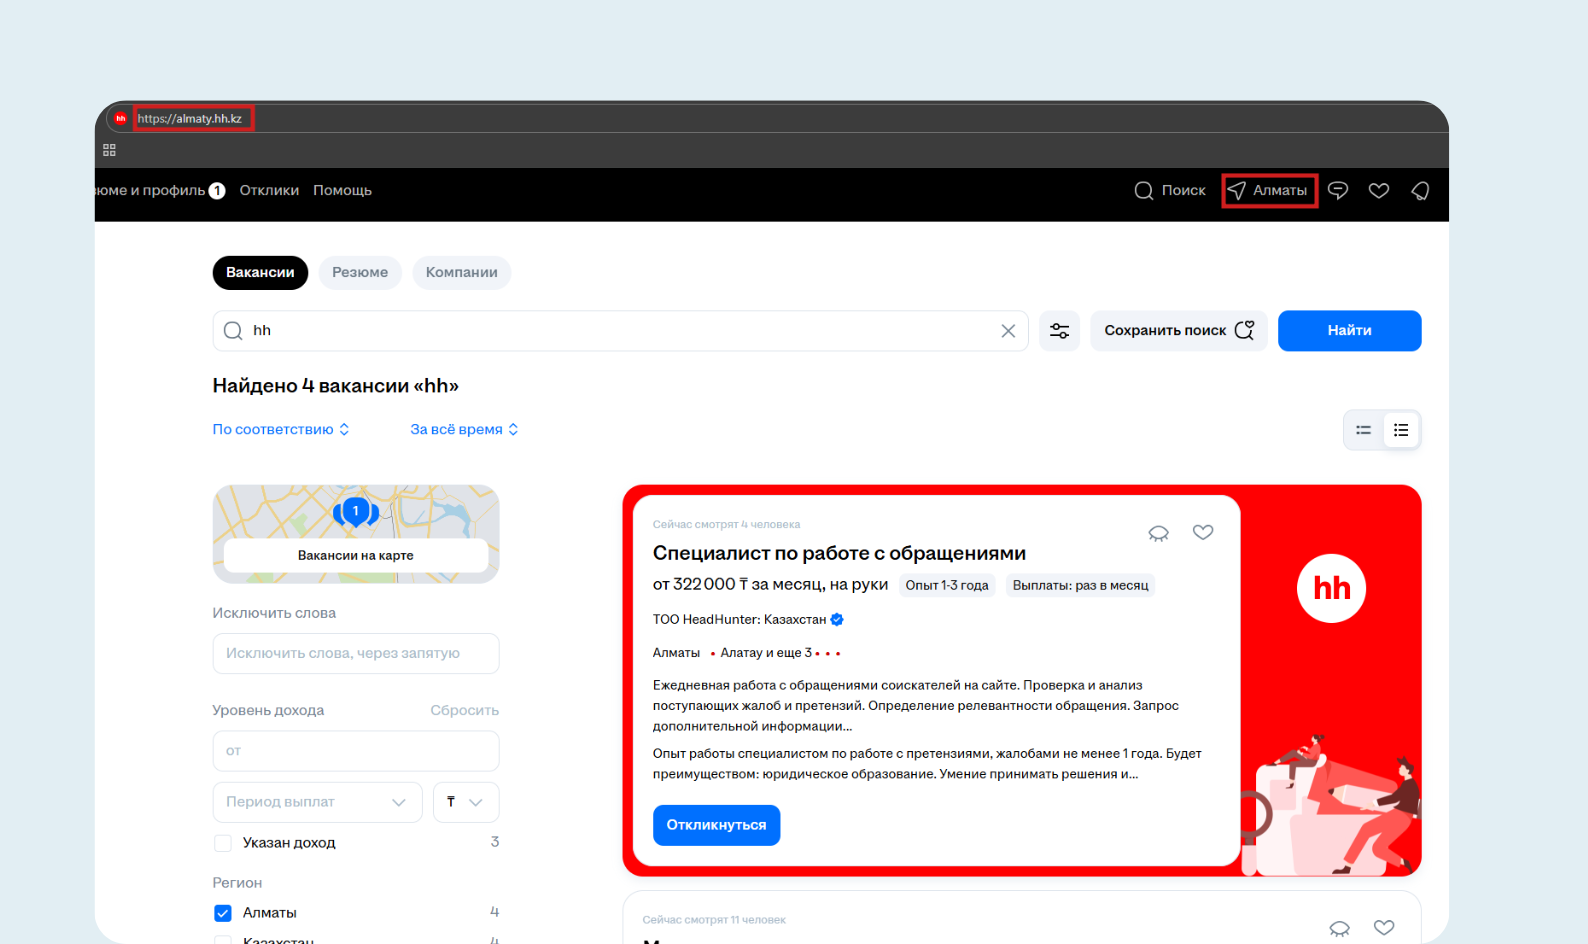Open the По соответствию sort dropdown
Screen dimensions: 1588x944
[x=280, y=429]
